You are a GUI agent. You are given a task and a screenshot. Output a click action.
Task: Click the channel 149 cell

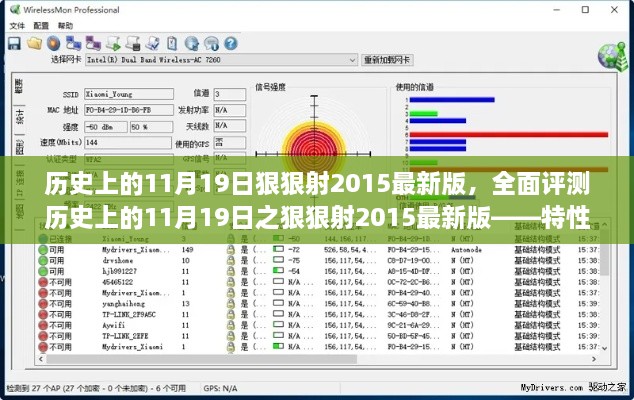[x=188, y=250]
